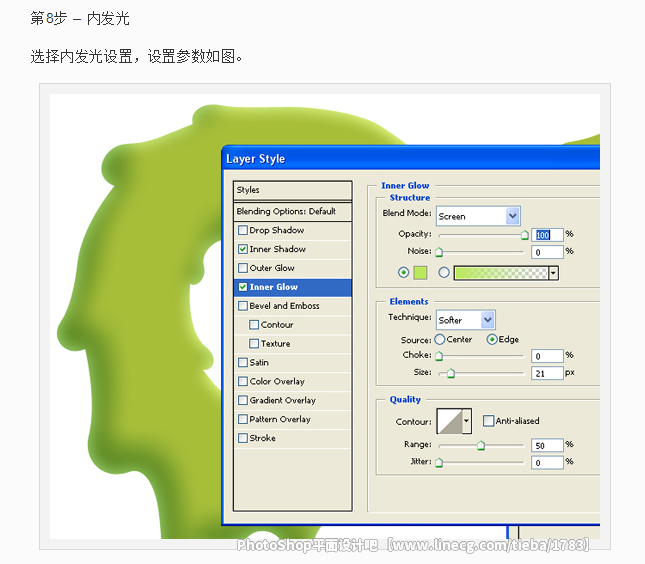
Task: Click the Choke value field
Action: click(547, 356)
